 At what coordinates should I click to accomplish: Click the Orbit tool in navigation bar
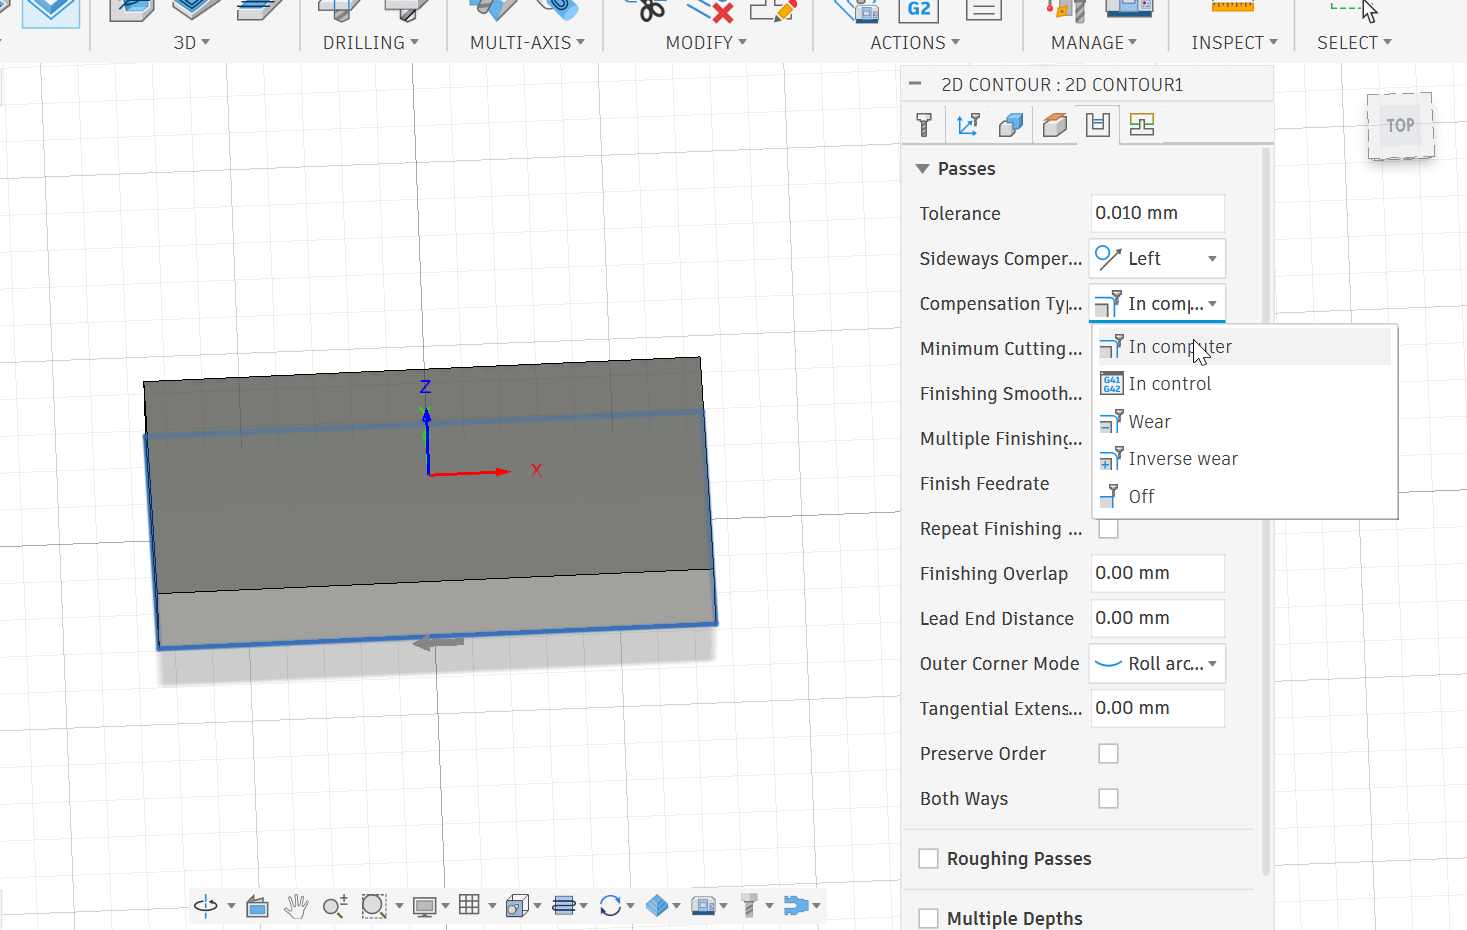click(x=206, y=906)
